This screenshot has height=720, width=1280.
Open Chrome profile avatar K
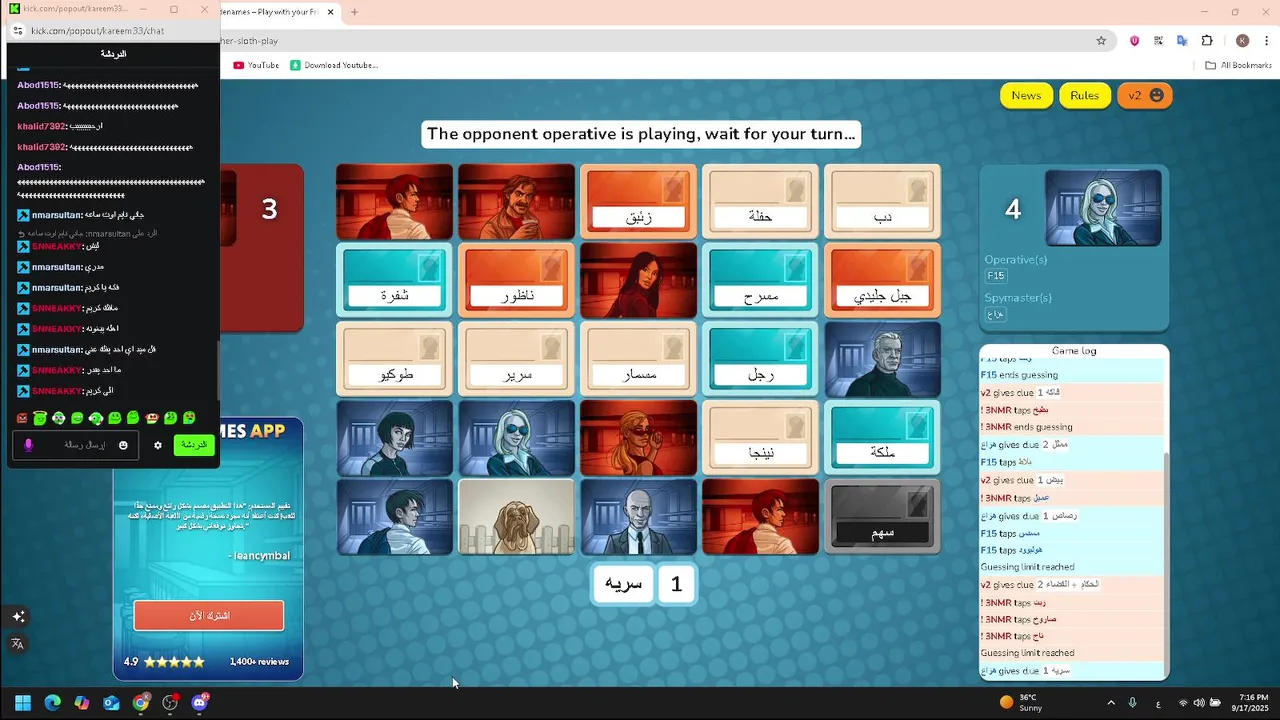1242,41
